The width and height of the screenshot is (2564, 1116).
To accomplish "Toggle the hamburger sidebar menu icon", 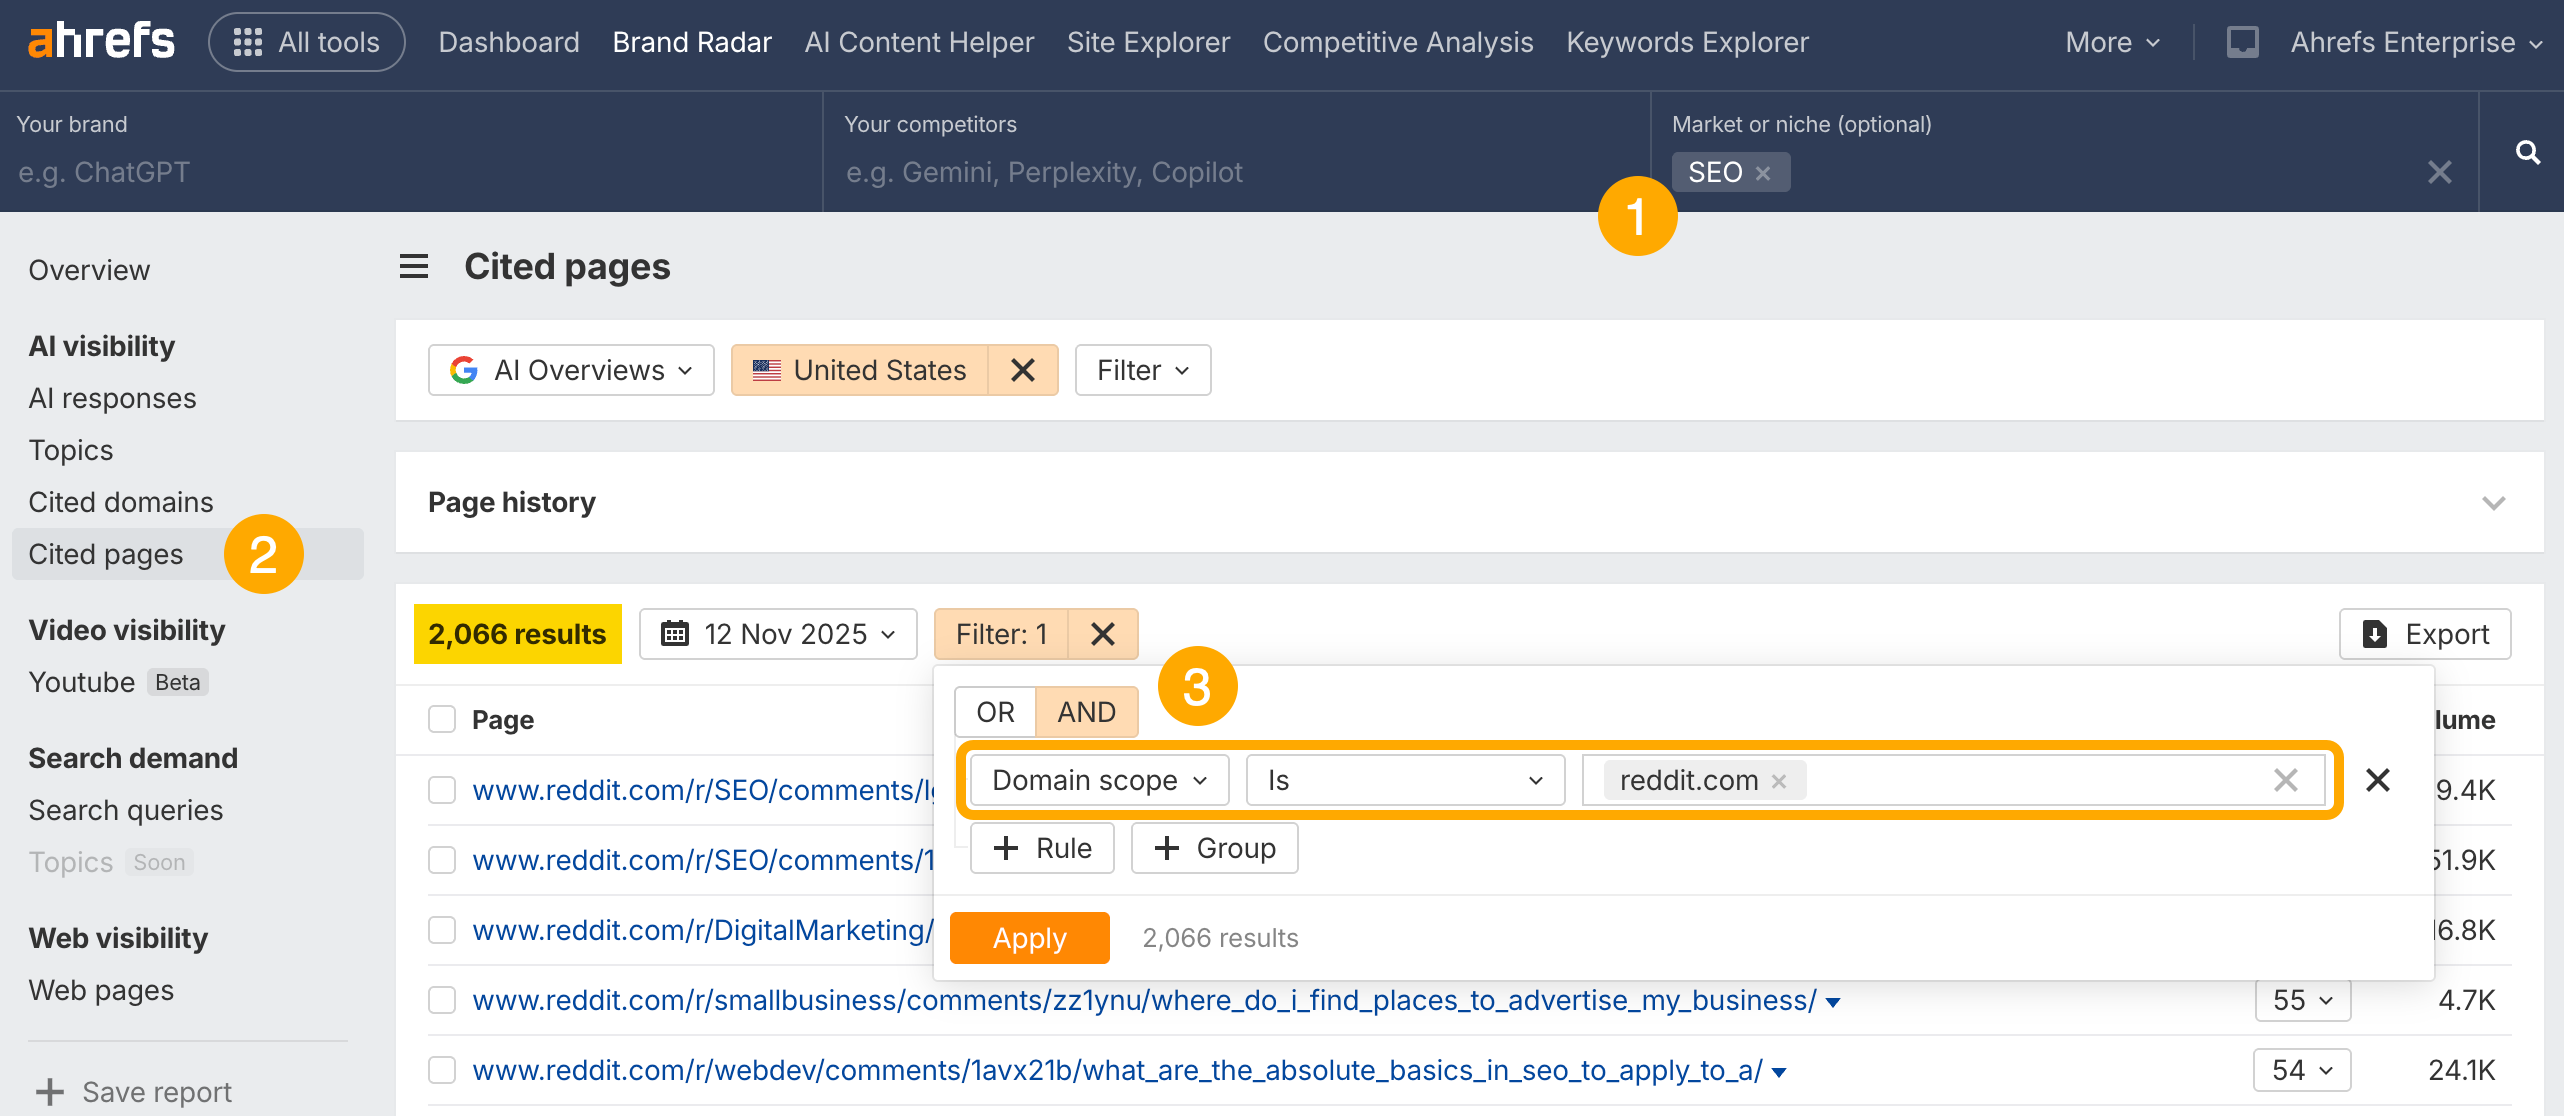I will 414,266.
